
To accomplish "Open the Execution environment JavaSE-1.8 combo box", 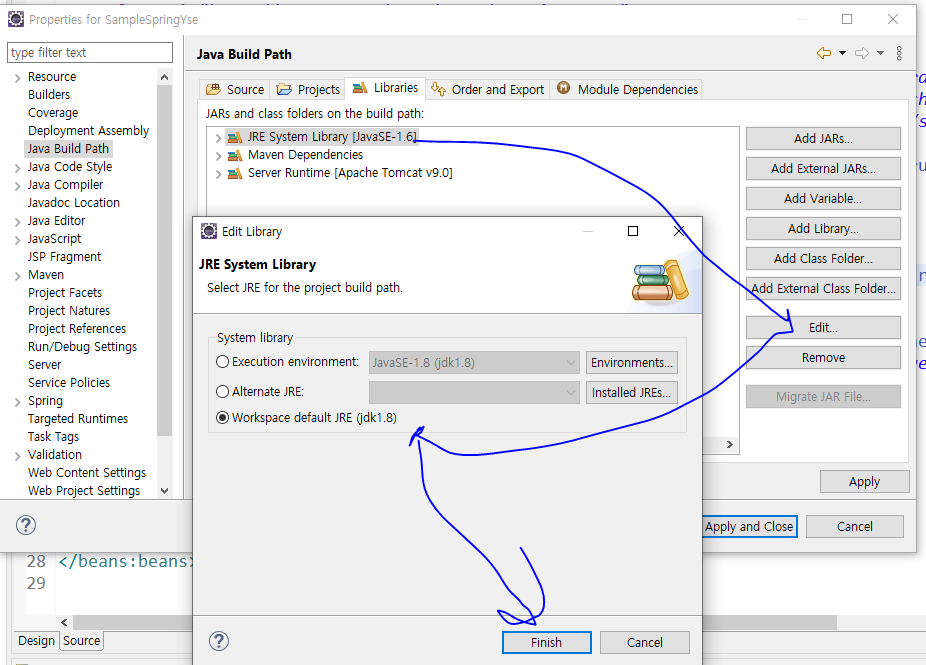I will (x=474, y=363).
